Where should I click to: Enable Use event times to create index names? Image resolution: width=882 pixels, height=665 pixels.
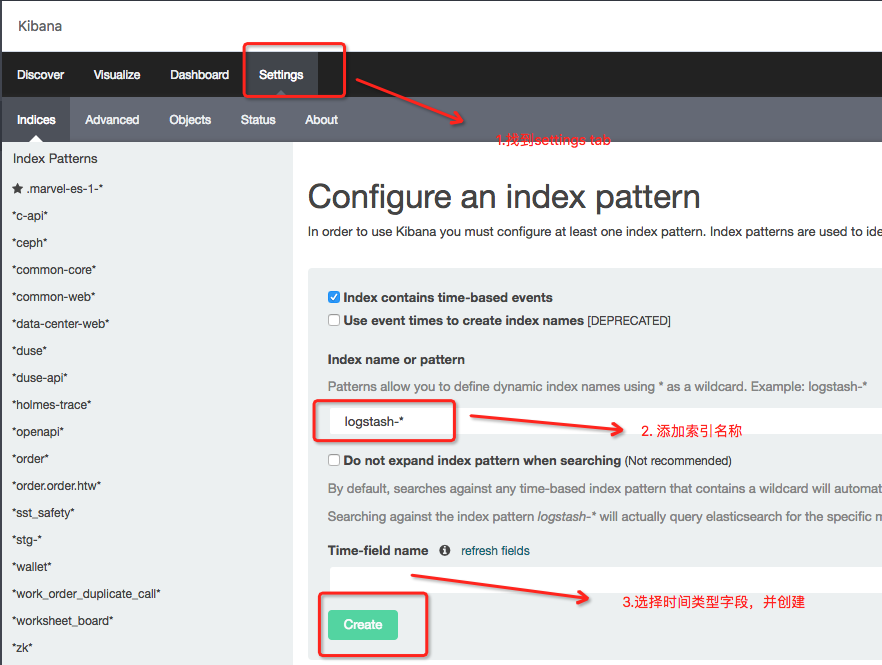point(334,320)
